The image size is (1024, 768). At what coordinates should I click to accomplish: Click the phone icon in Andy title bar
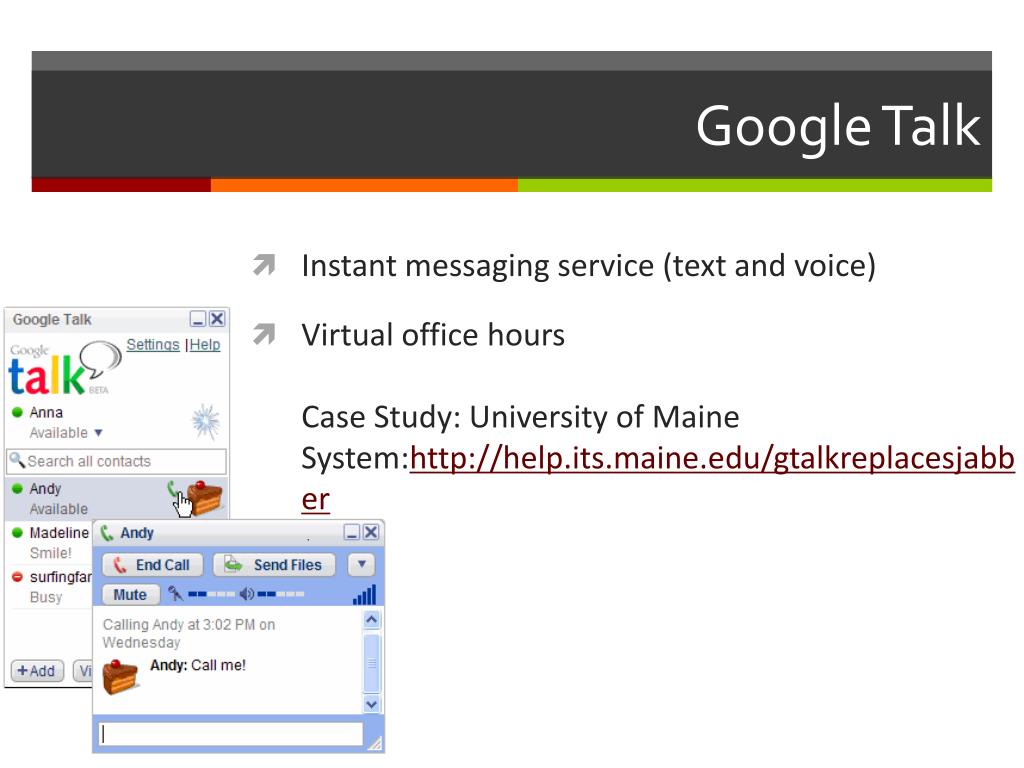tap(107, 533)
